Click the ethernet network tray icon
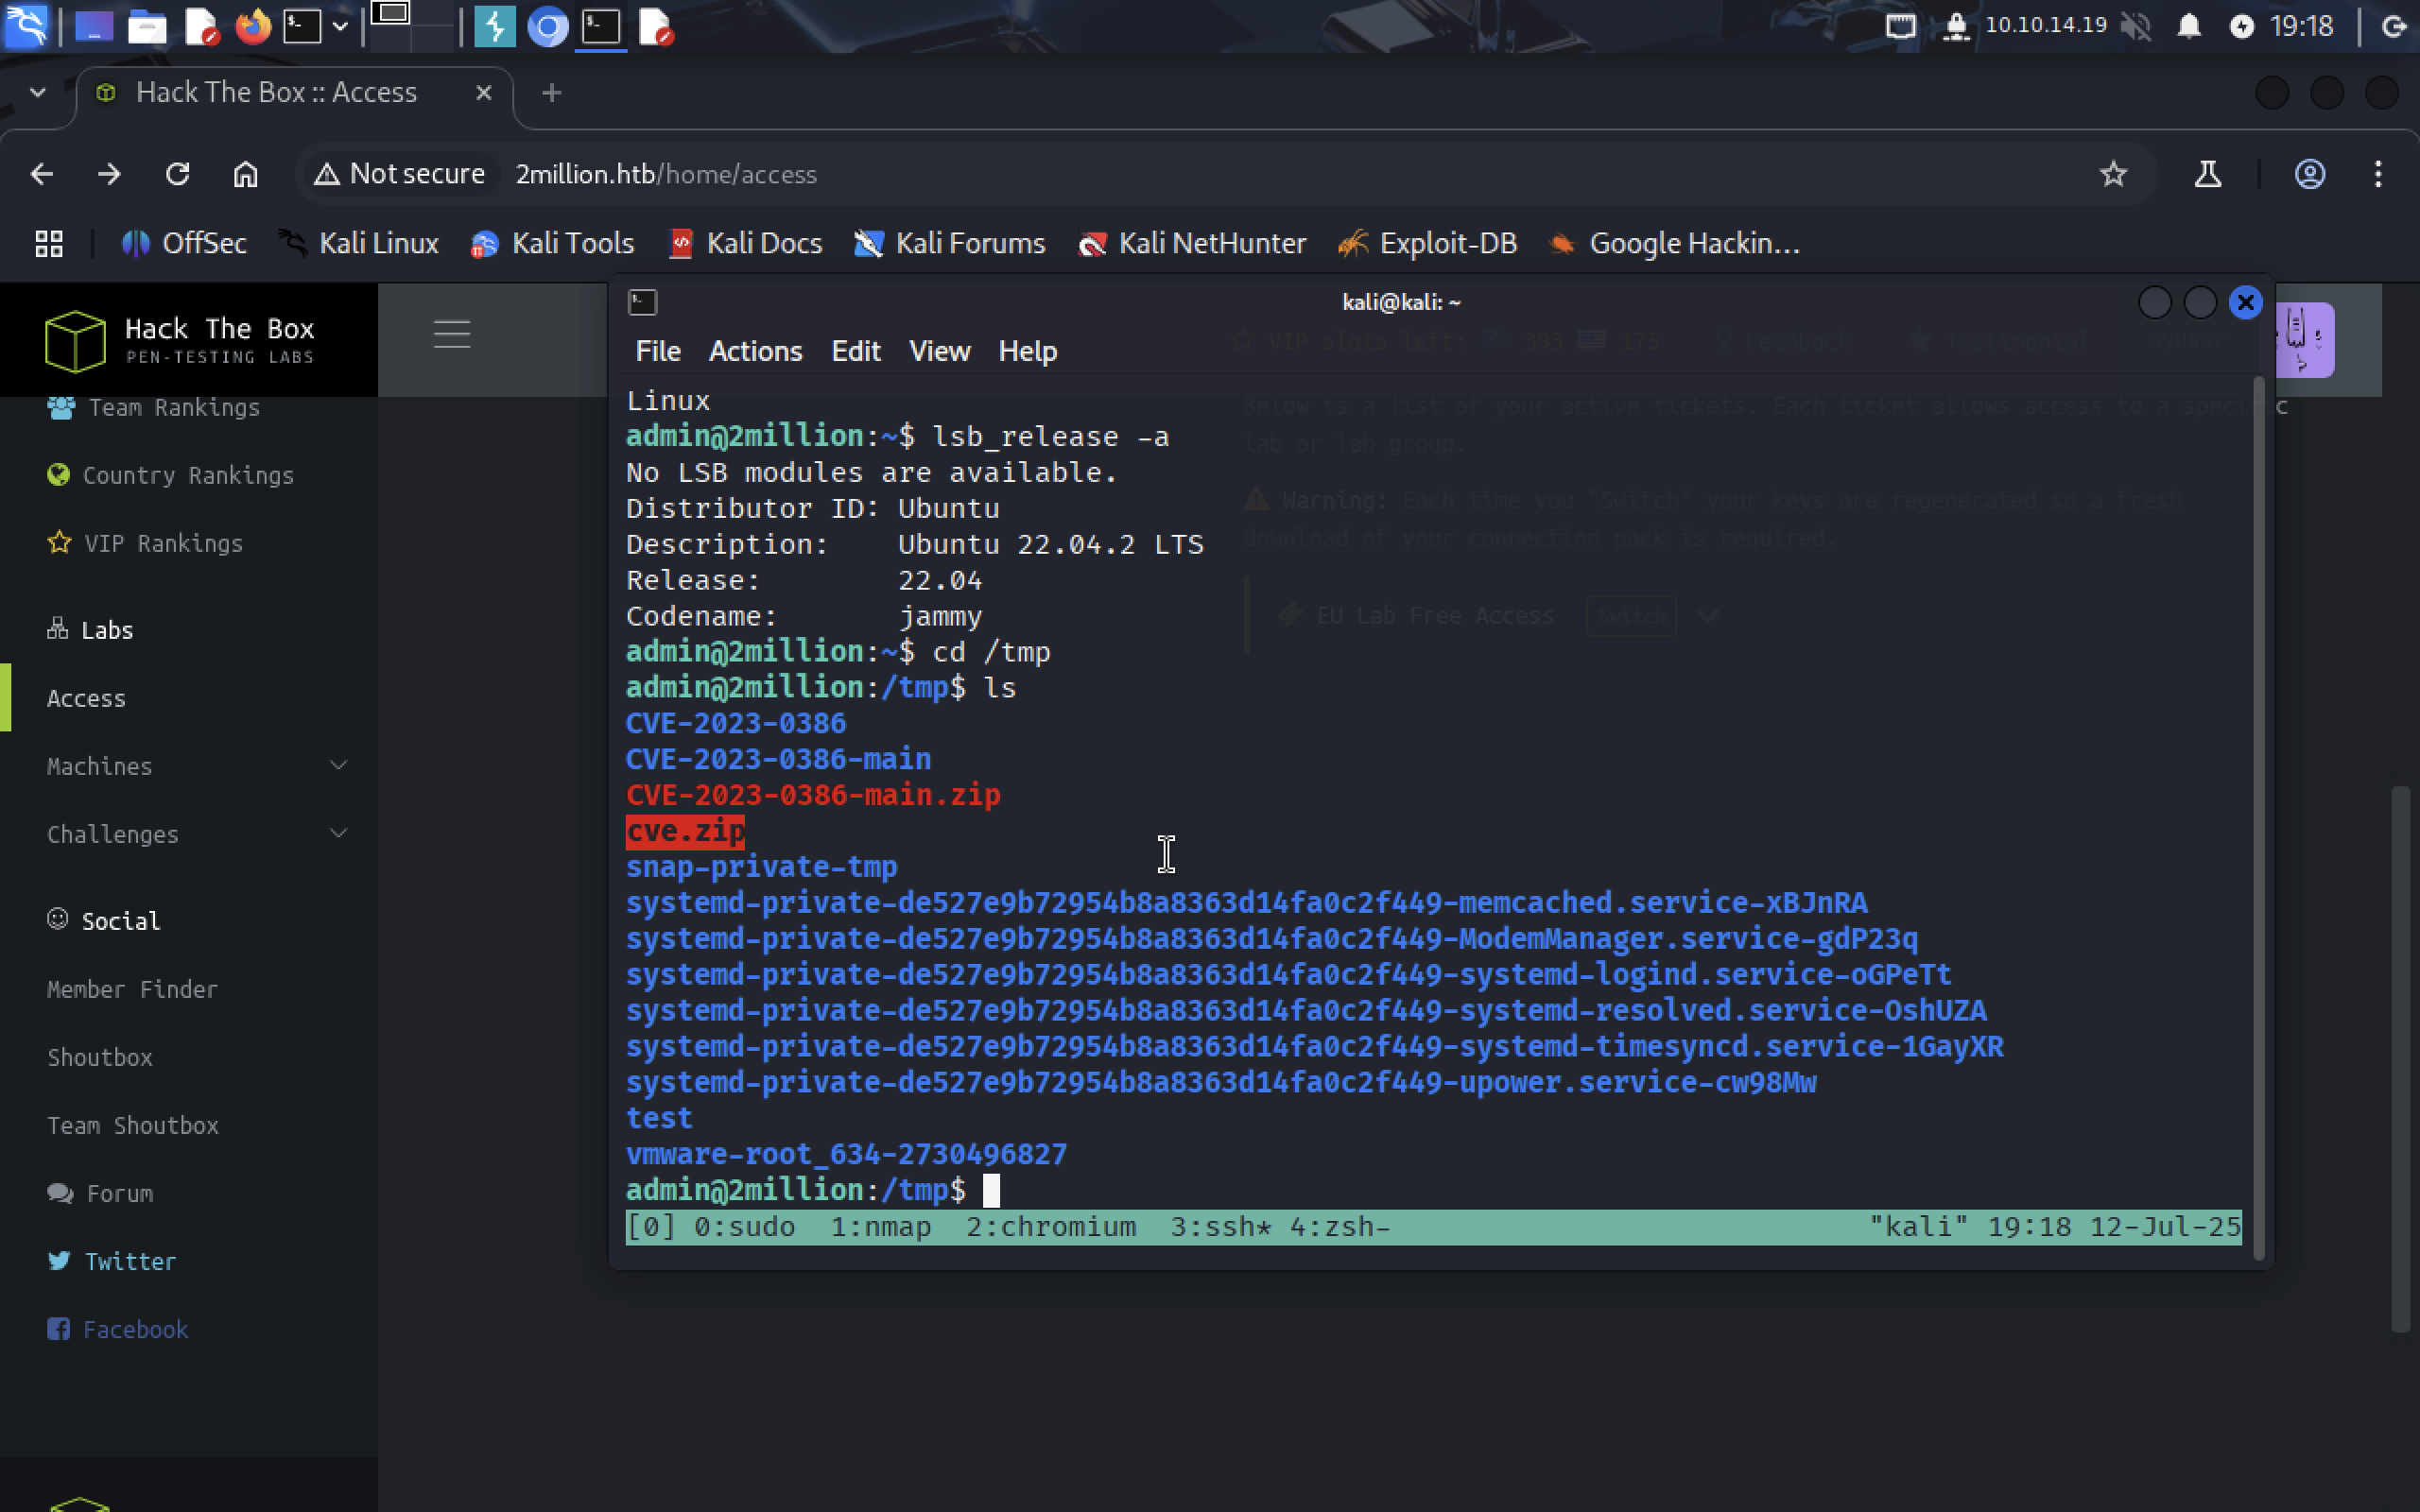2420x1512 pixels. click(1900, 26)
